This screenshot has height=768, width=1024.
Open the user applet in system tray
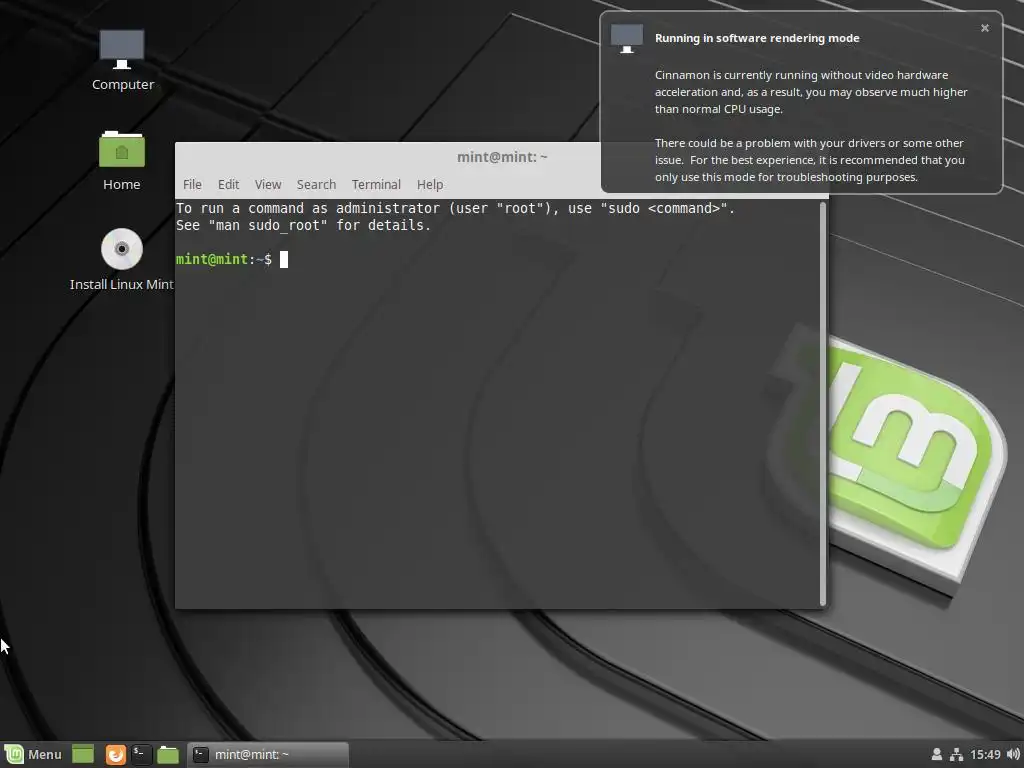936,754
